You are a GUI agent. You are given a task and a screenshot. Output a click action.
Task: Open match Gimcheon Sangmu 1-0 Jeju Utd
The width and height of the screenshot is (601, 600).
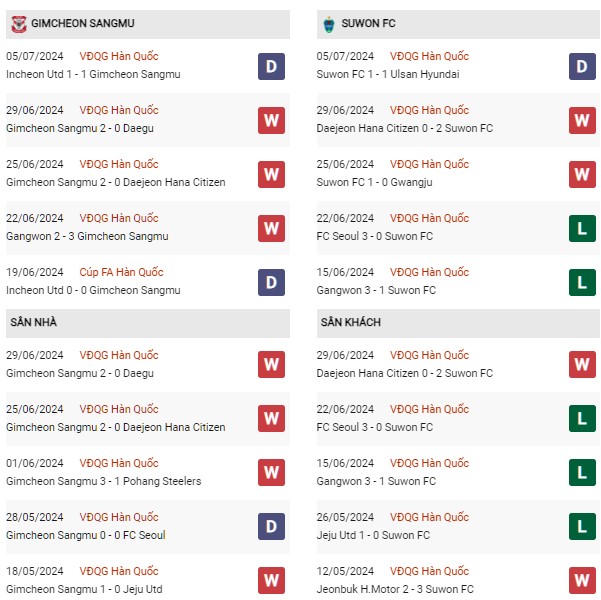84,589
